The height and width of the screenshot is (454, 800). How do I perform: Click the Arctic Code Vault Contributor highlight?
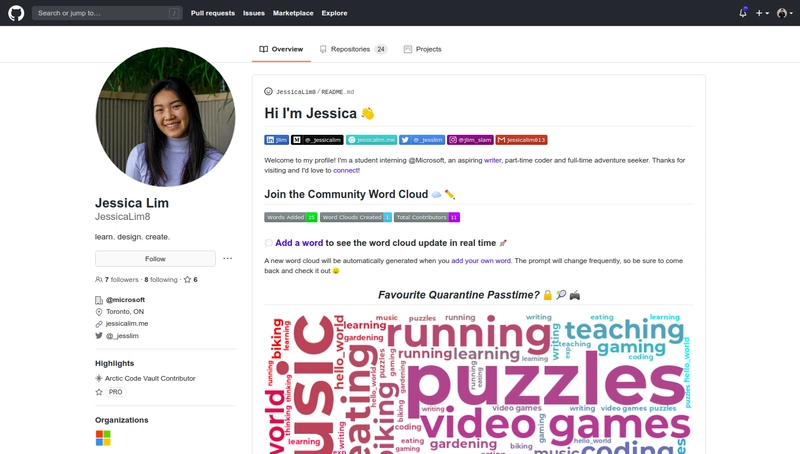[150, 378]
